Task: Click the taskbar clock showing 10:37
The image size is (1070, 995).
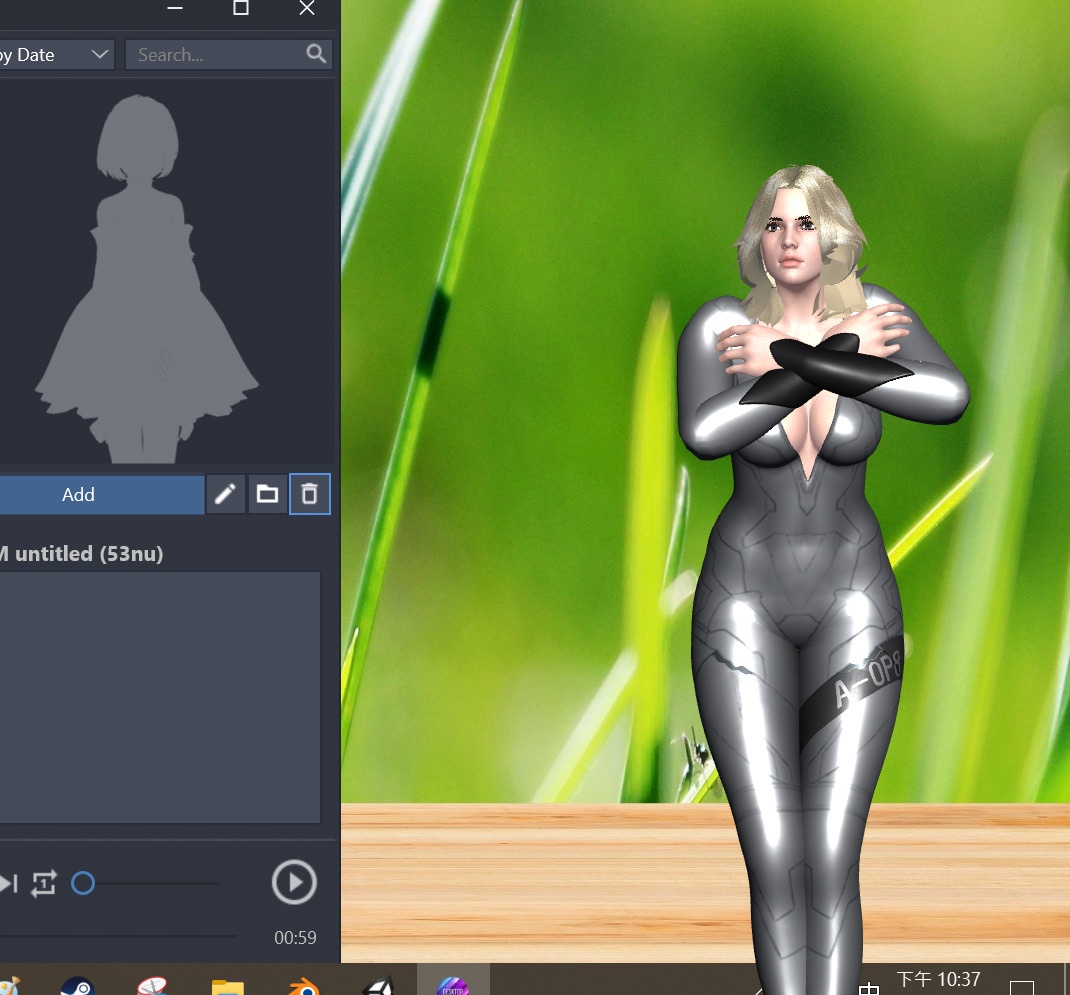Action: [938, 979]
